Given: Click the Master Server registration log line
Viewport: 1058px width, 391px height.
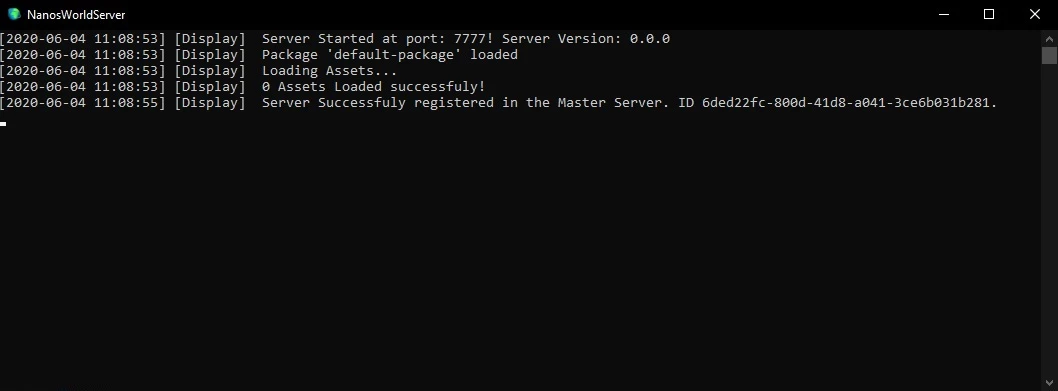Looking at the screenshot, I should tap(499, 103).
